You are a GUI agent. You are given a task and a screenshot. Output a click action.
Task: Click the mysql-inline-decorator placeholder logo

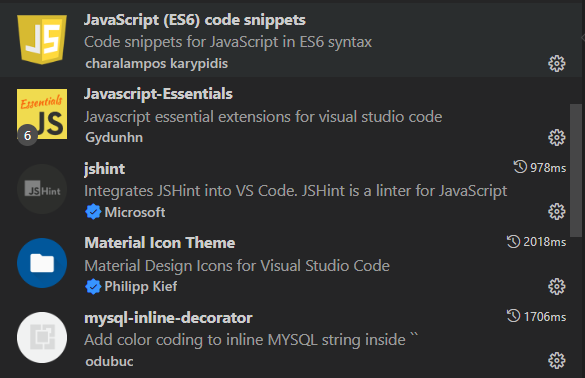(42, 337)
